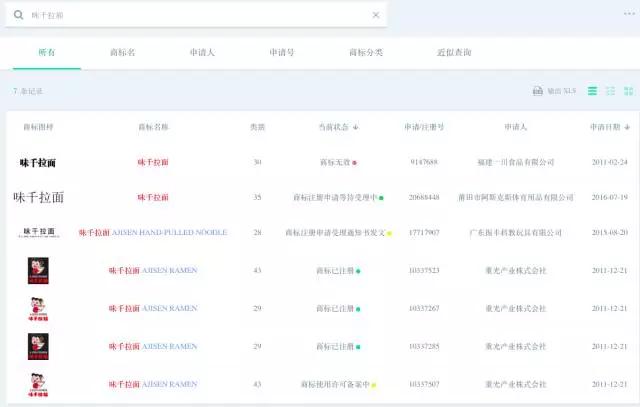Click the date 2016-07-19
The width and height of the screenshot is (640, 407).
[x=610, y=198]
